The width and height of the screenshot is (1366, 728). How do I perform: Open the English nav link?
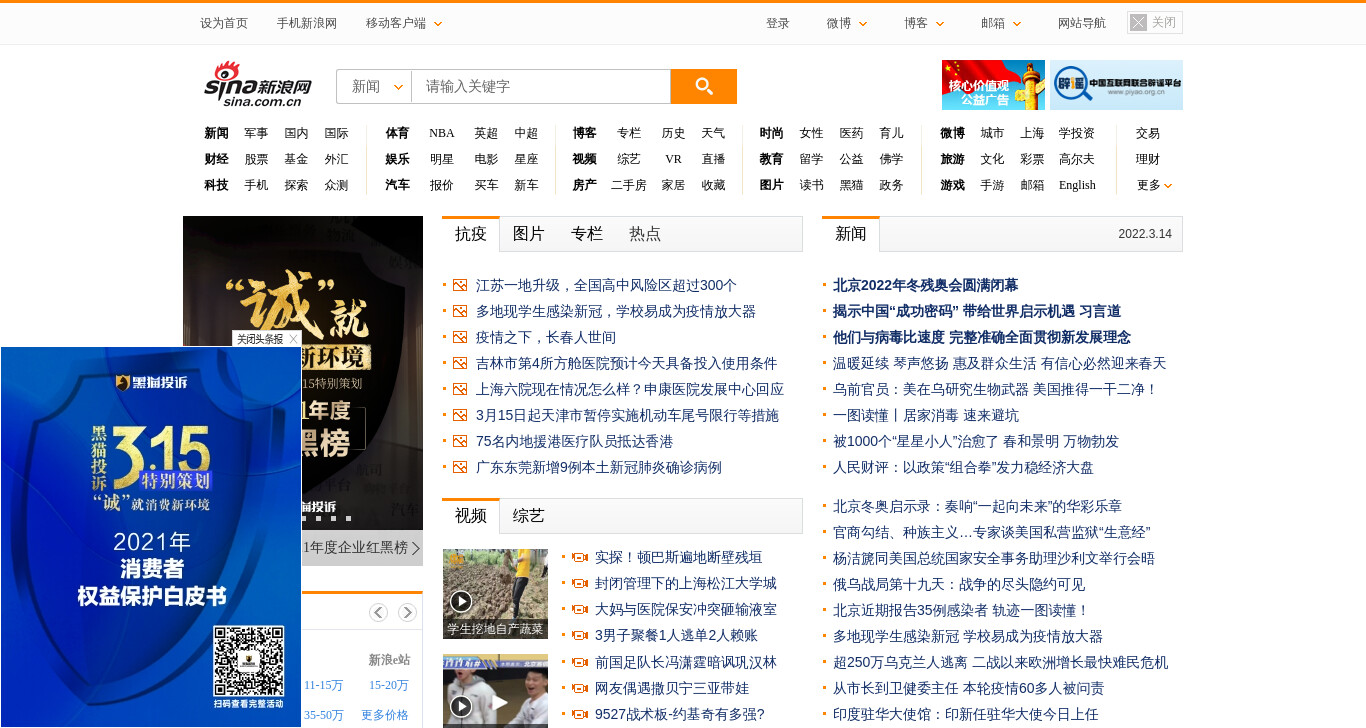(1077, 185)
